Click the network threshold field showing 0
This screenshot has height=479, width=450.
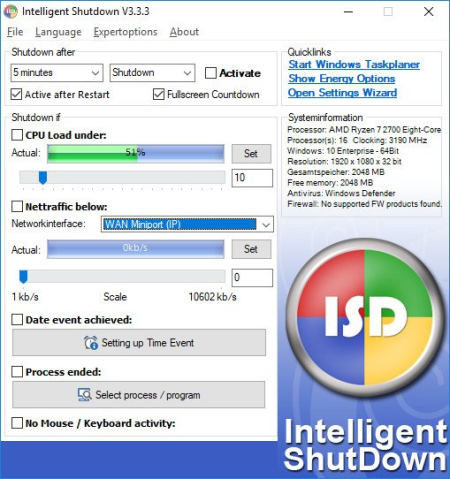click(252, 277)
